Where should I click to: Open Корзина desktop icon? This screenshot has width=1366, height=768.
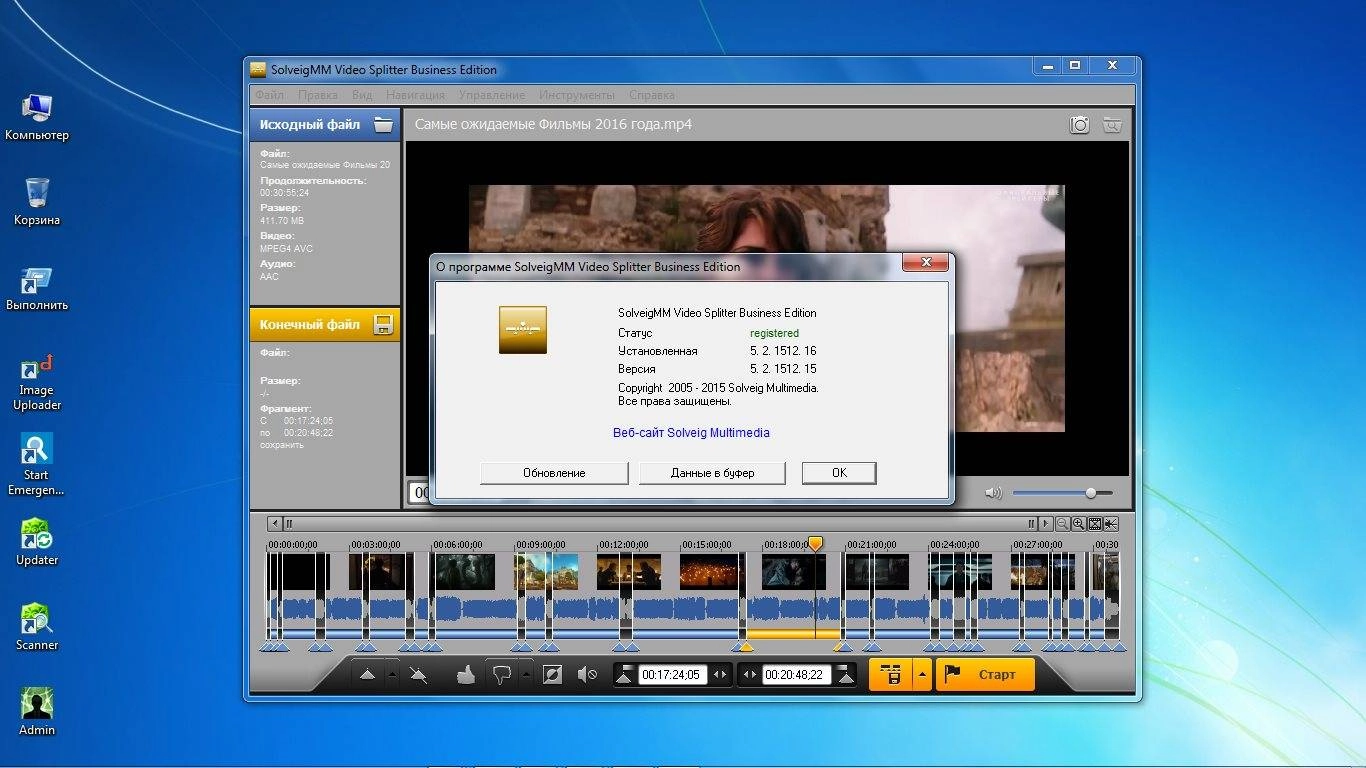coord(37,202)
